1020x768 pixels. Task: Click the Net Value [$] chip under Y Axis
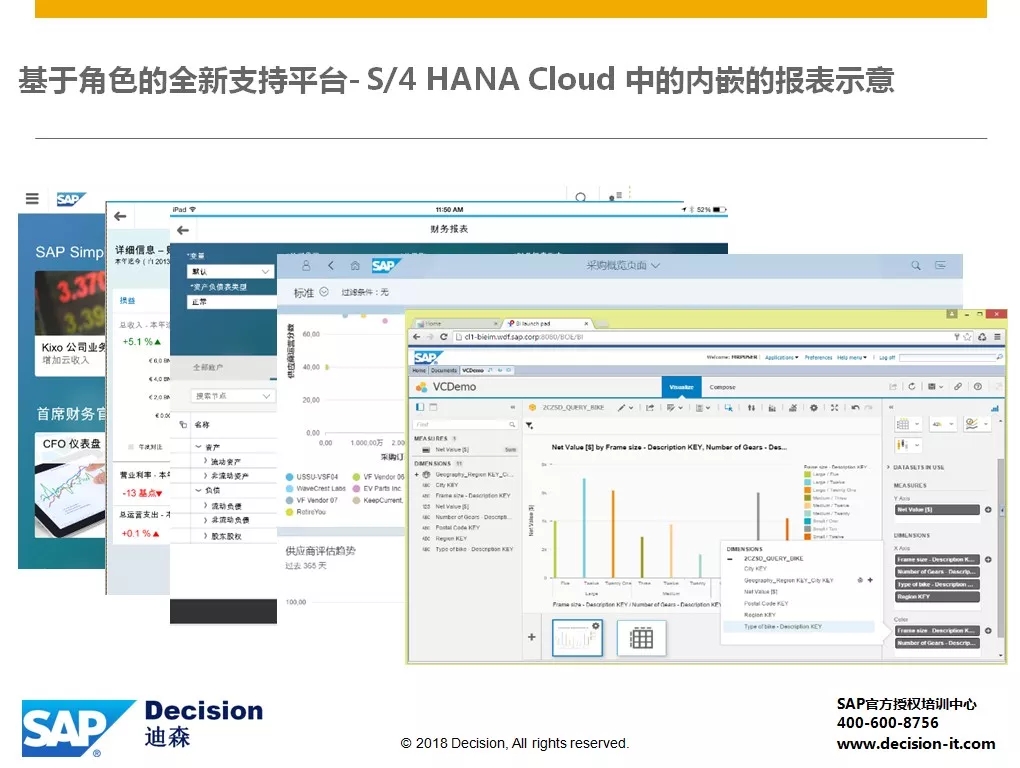[937, 510]
